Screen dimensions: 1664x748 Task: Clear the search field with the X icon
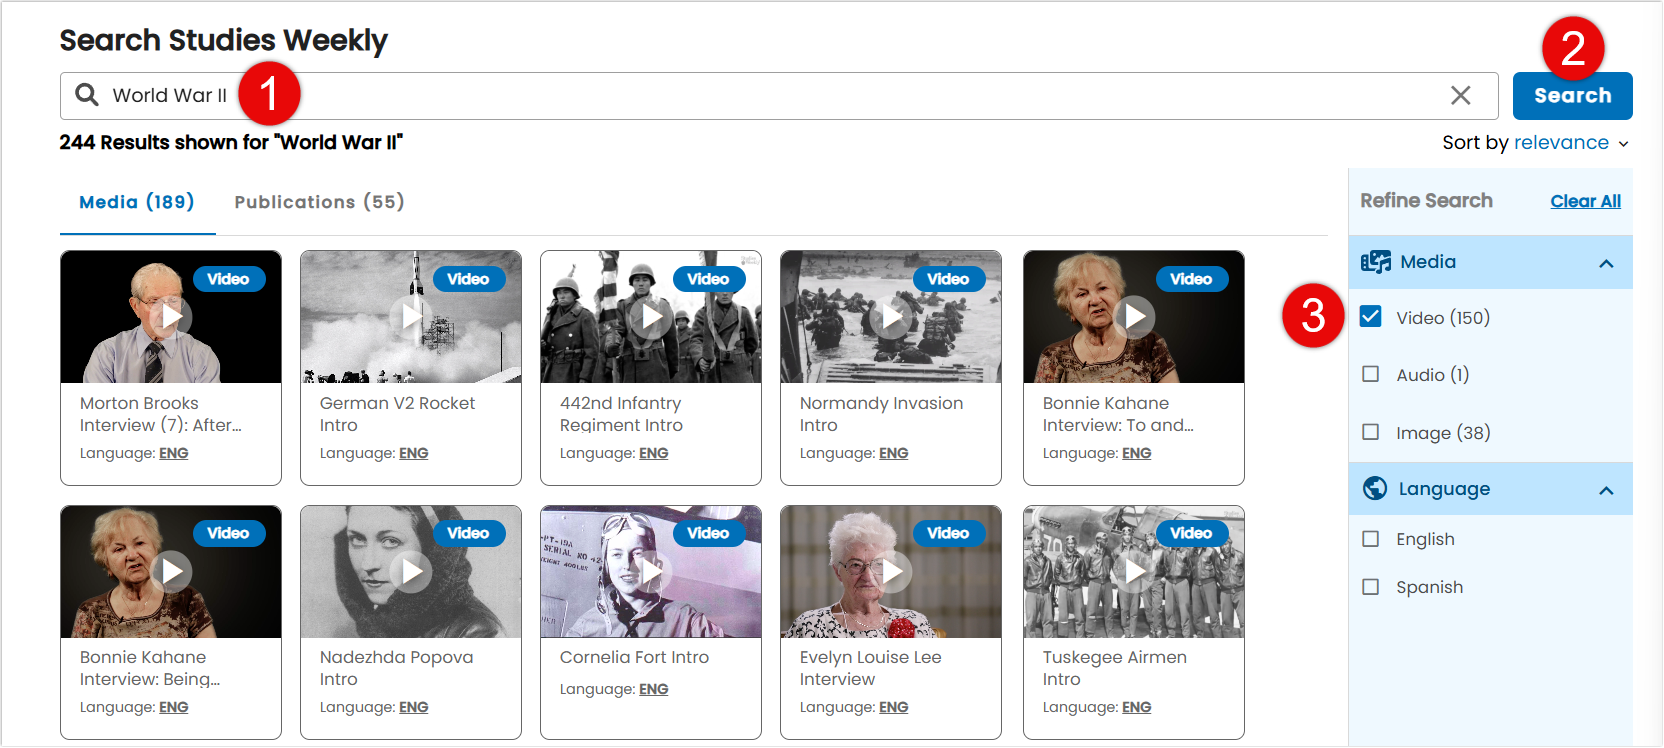[1460, 95]
